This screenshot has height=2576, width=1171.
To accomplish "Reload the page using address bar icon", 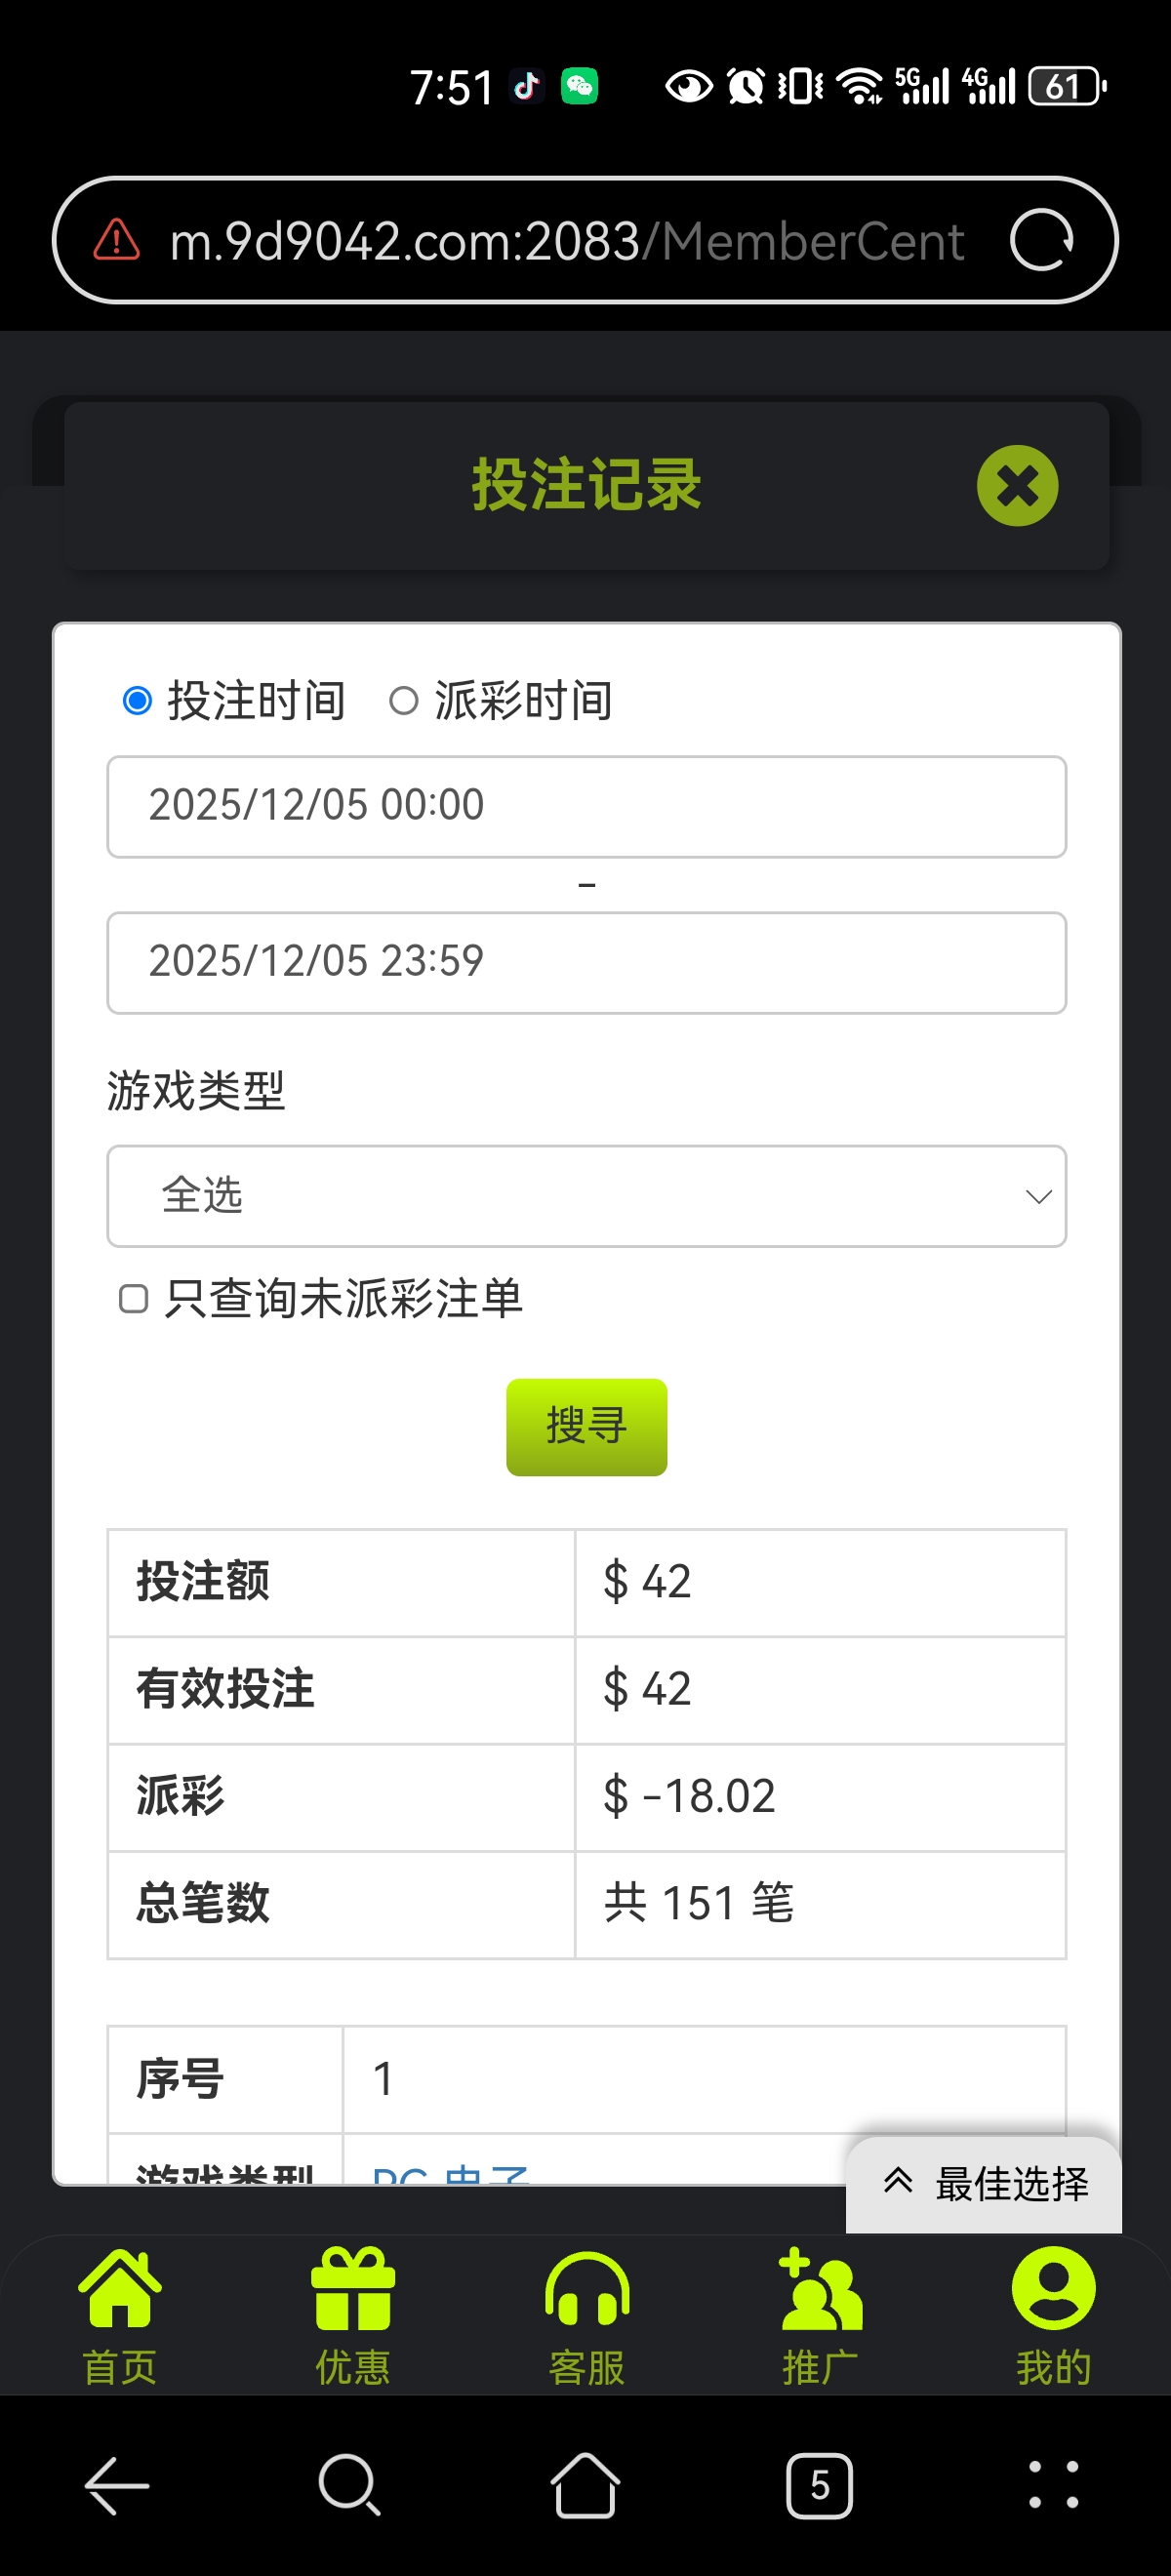I will pos(1041,241).
